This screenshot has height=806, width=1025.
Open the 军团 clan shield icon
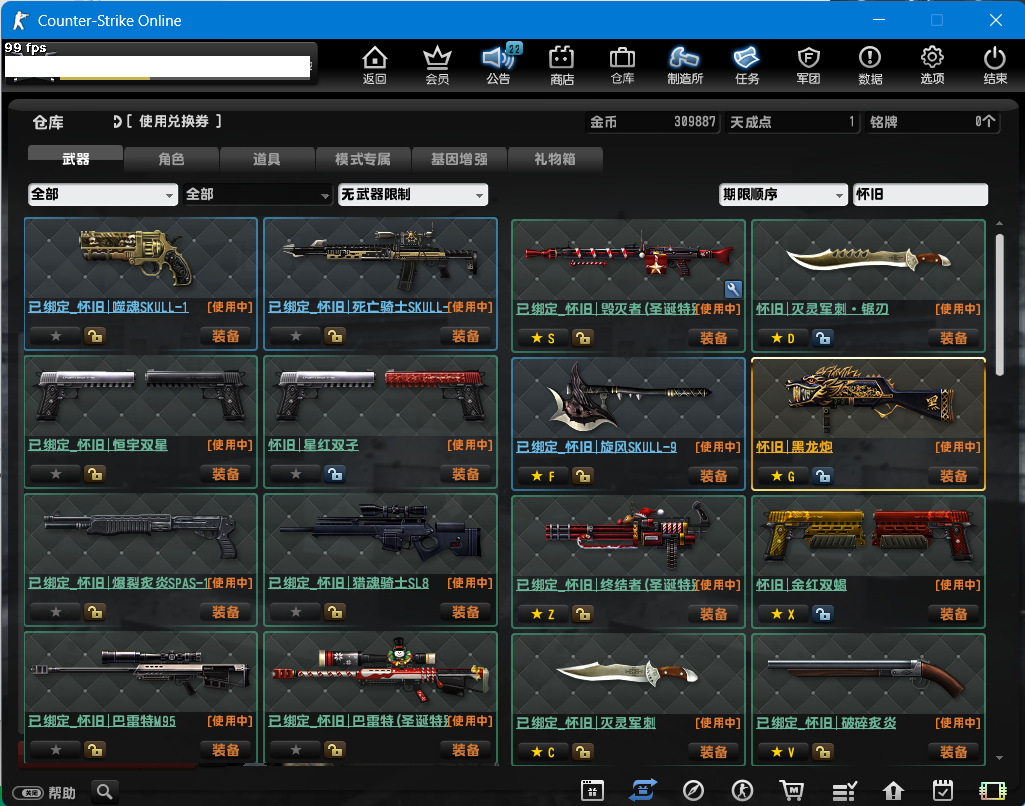pos(809,64)
